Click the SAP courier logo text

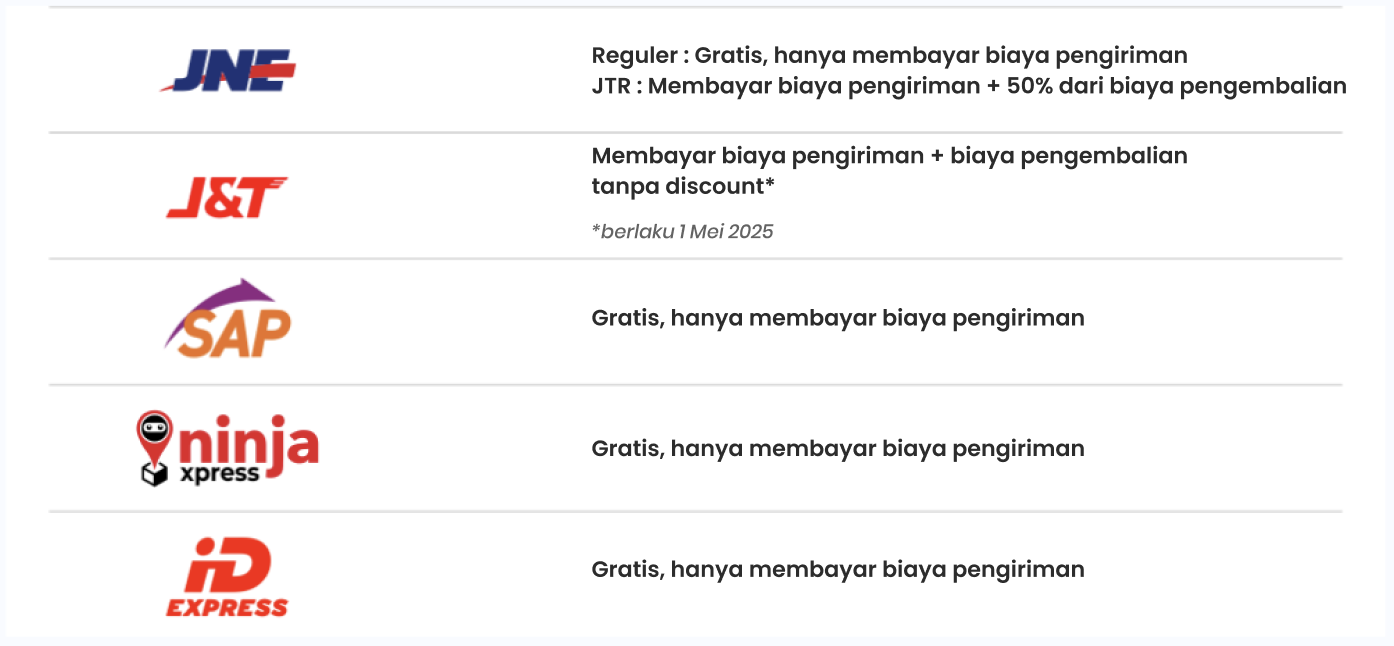pos(228,334)
